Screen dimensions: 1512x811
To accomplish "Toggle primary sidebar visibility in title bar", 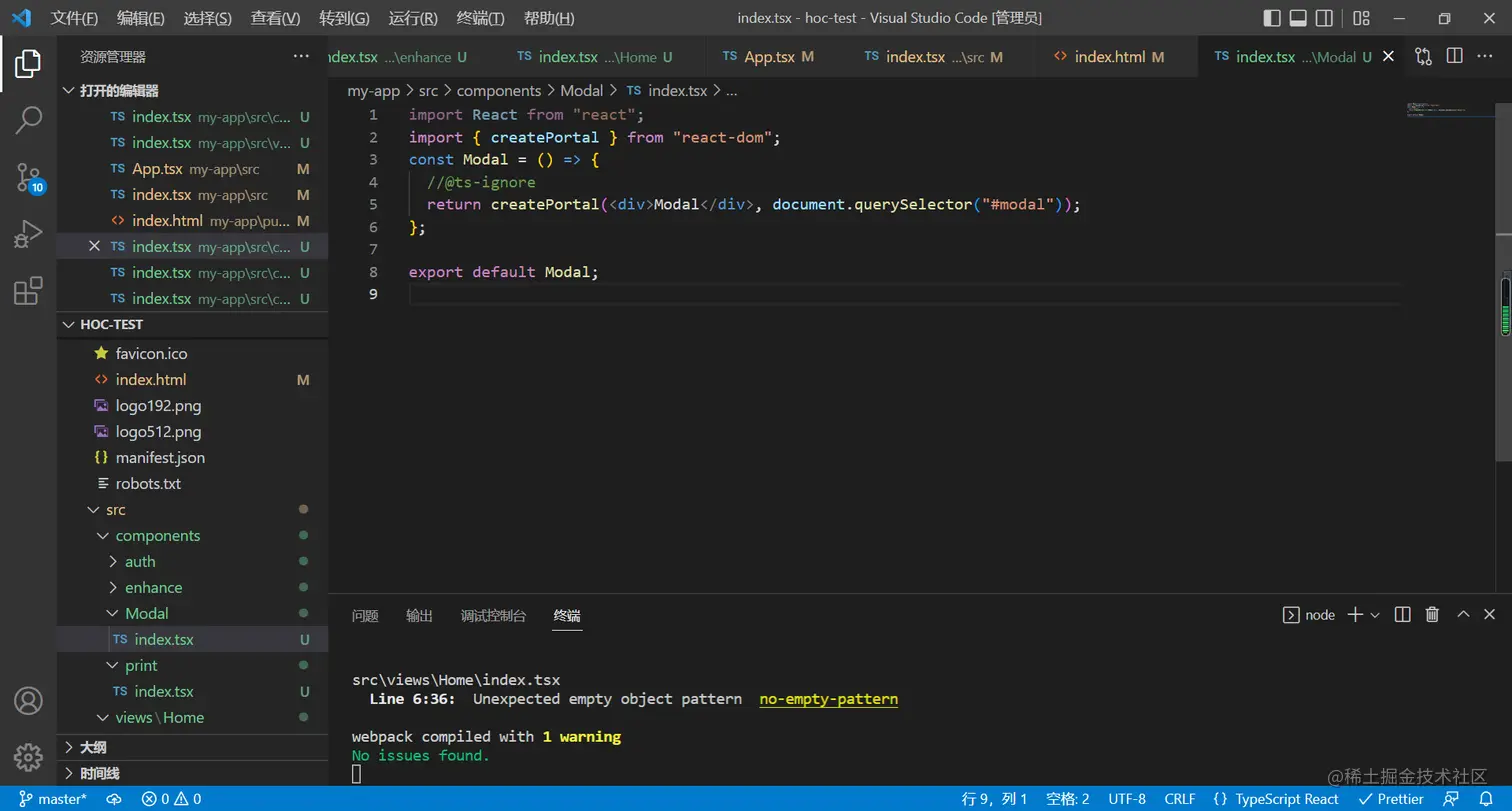I will 1272,18.
